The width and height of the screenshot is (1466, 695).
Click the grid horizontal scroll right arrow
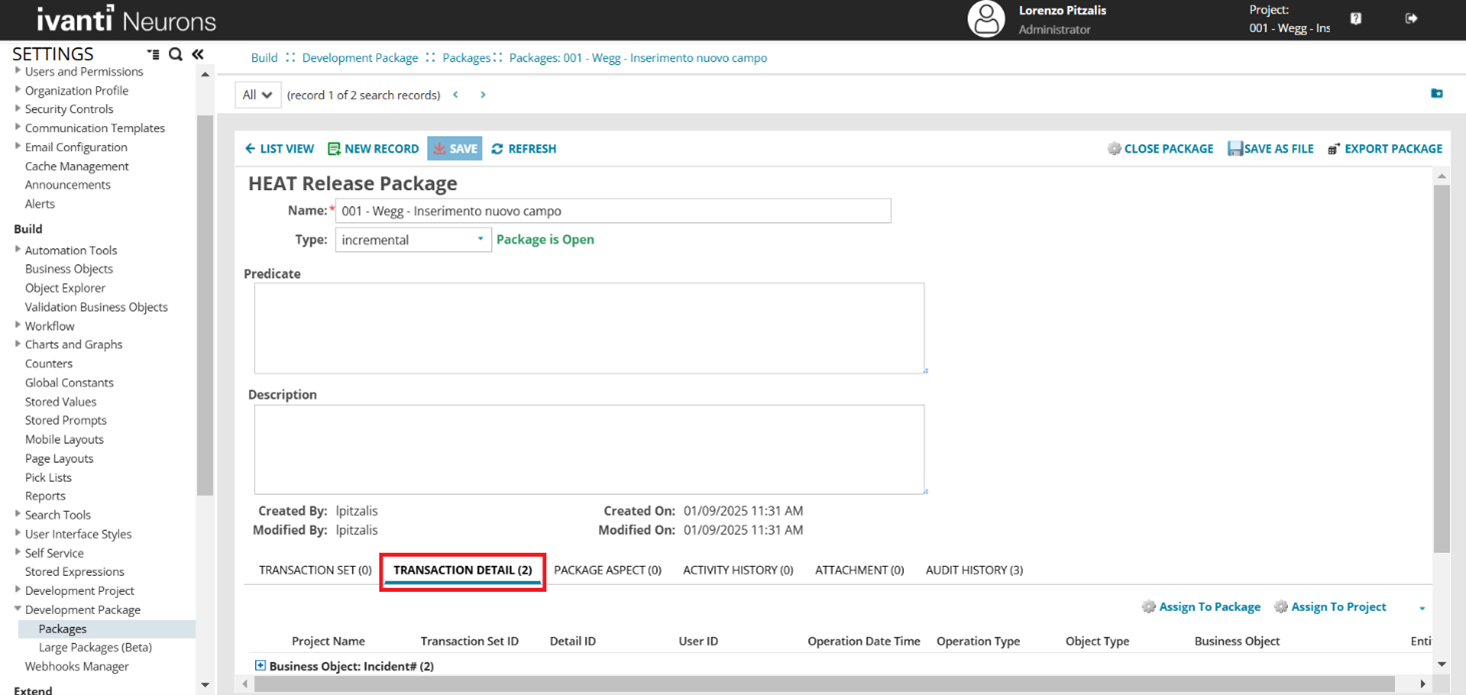tap(1422, 684)
